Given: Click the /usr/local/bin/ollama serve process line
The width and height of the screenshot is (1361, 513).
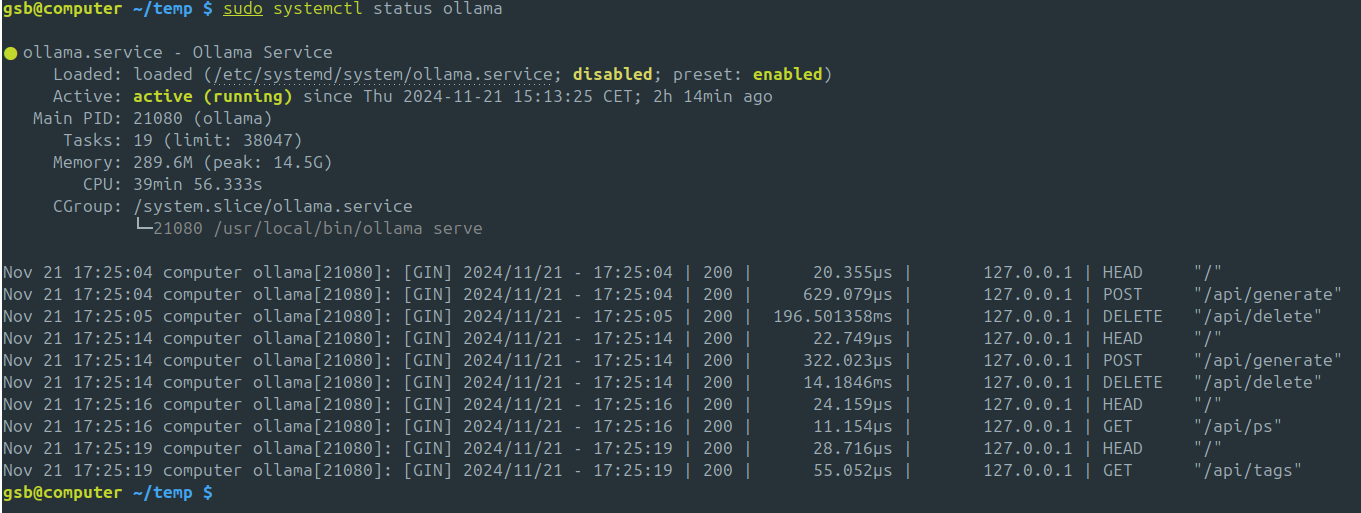Looking at the screenshot, I should (317, 229).
